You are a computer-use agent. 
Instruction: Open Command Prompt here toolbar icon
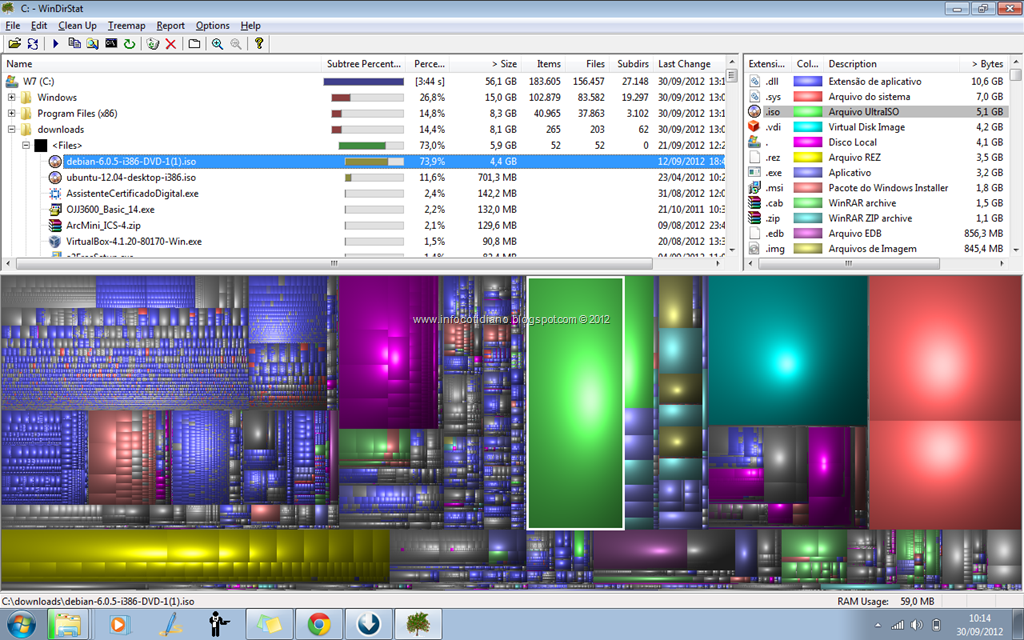110,45
